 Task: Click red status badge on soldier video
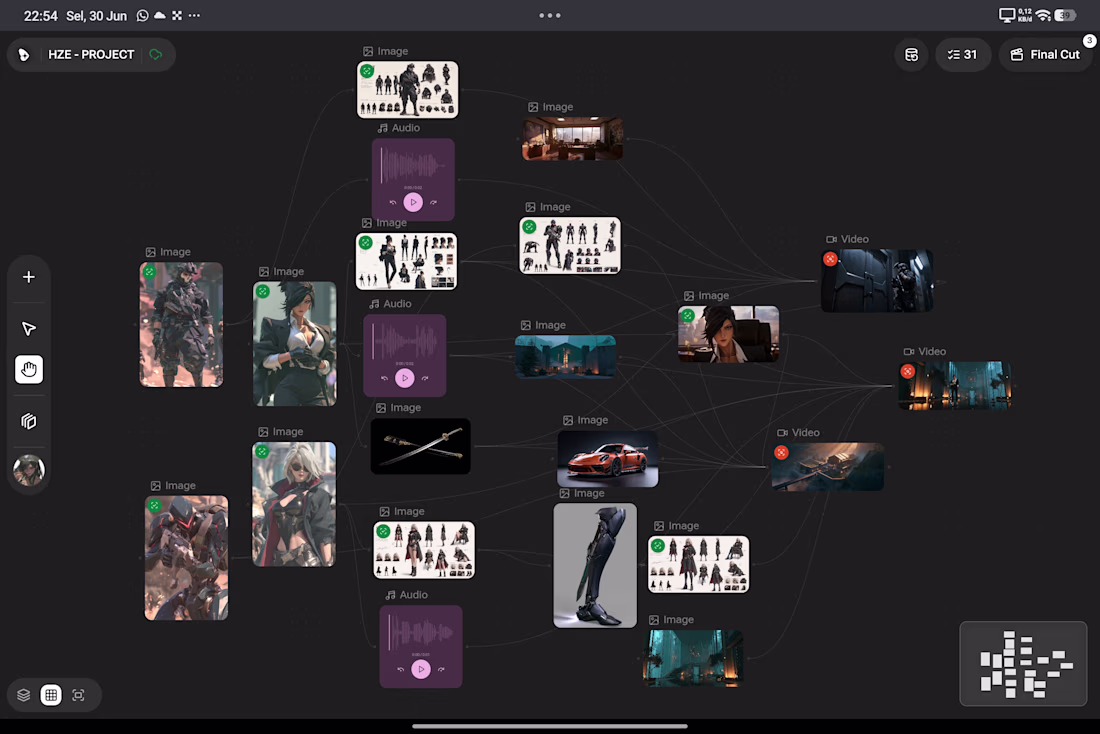click(831, 259)
